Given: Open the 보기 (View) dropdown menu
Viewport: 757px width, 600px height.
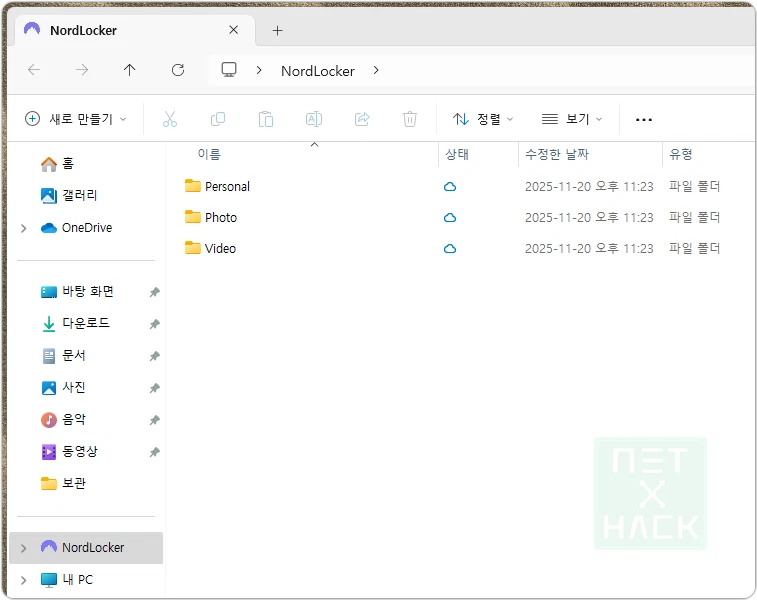Looking at the screenshot, I should (x=572, y=119).
